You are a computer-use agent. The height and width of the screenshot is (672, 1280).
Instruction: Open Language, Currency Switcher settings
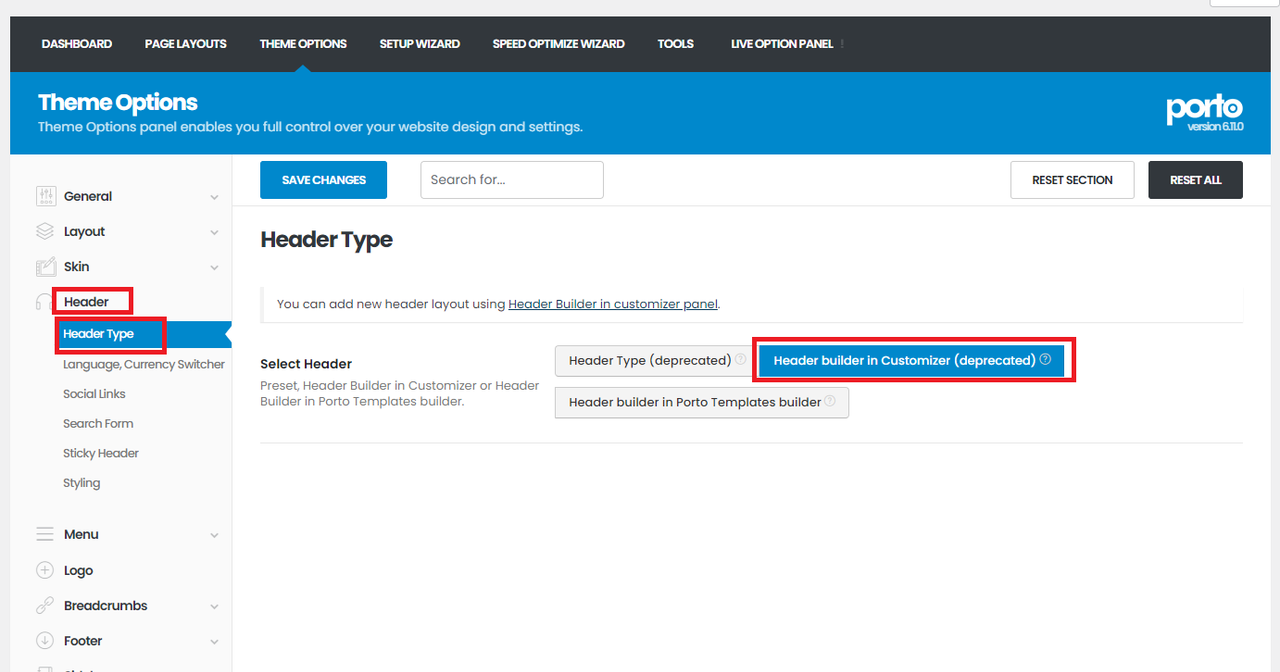point(144,364)
